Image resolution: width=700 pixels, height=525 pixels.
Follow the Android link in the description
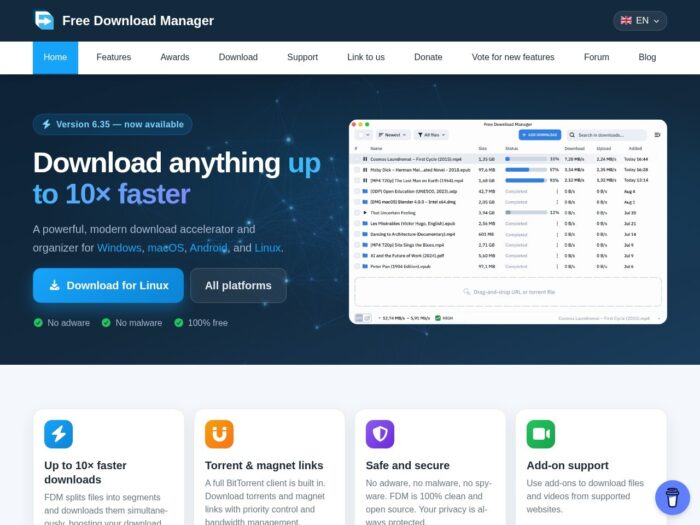pos(208,247)
